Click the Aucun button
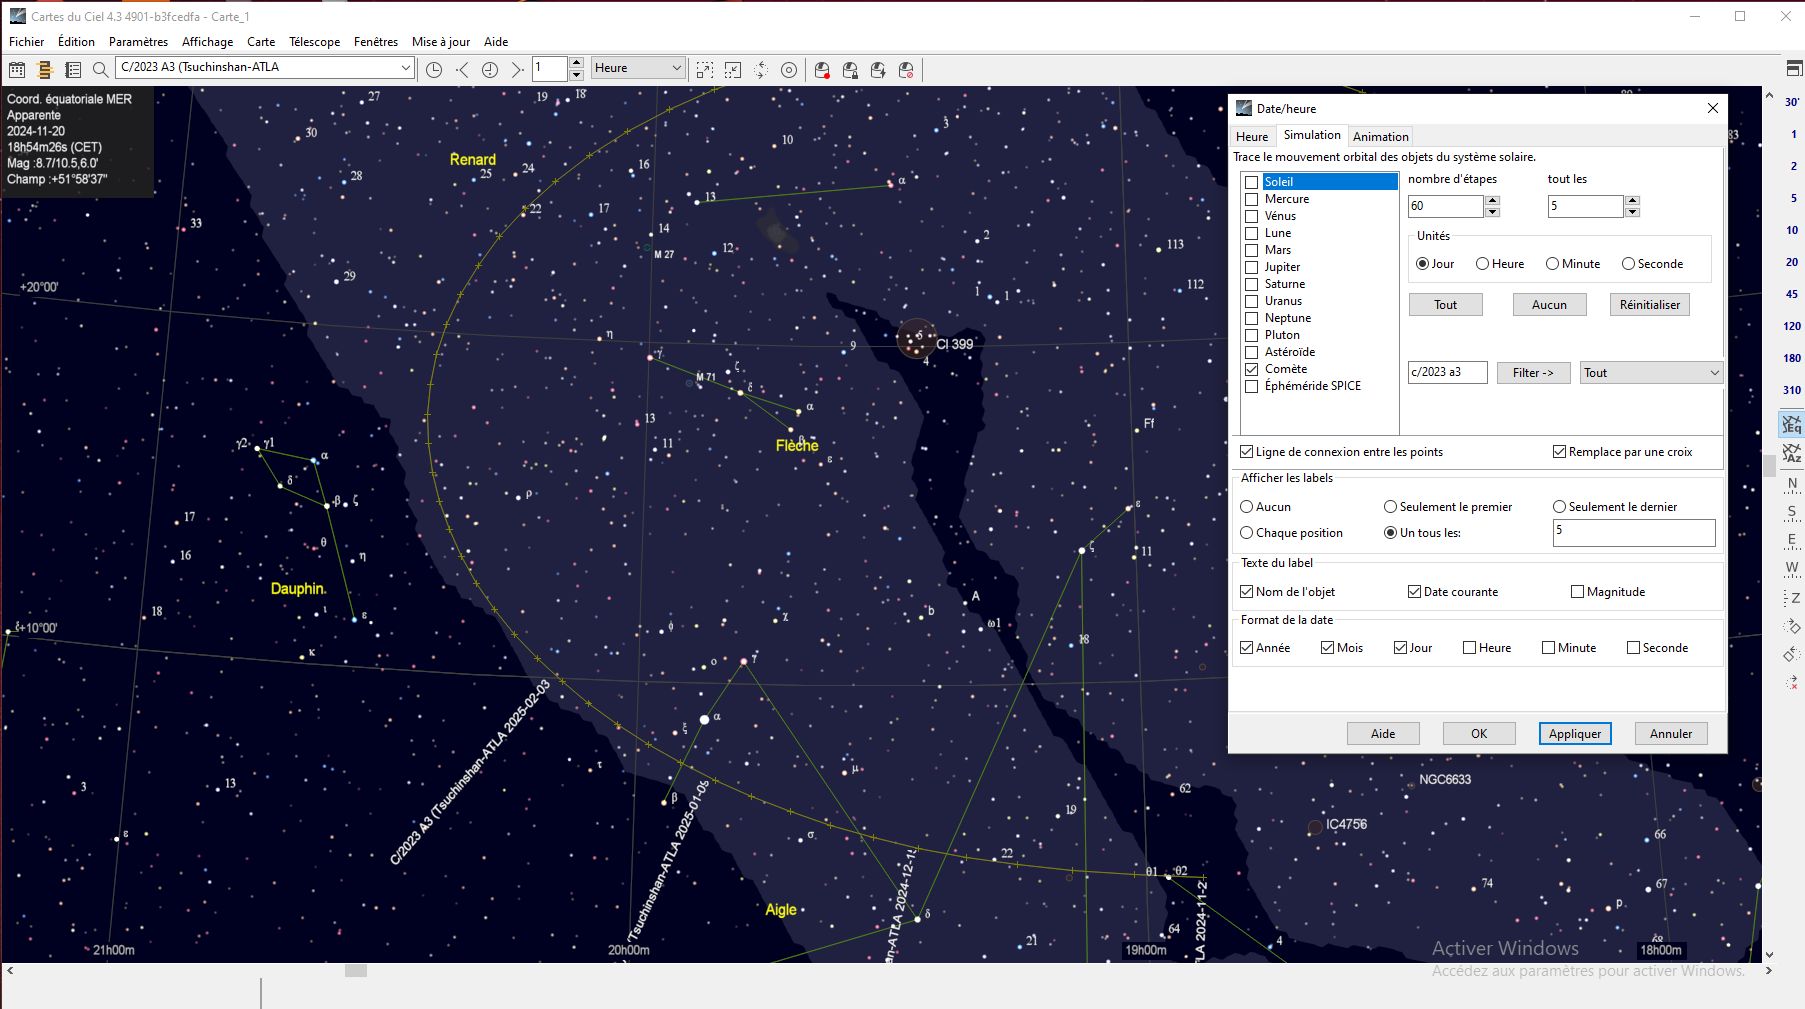The image size is (1805, 1009). click(1549, 305)
